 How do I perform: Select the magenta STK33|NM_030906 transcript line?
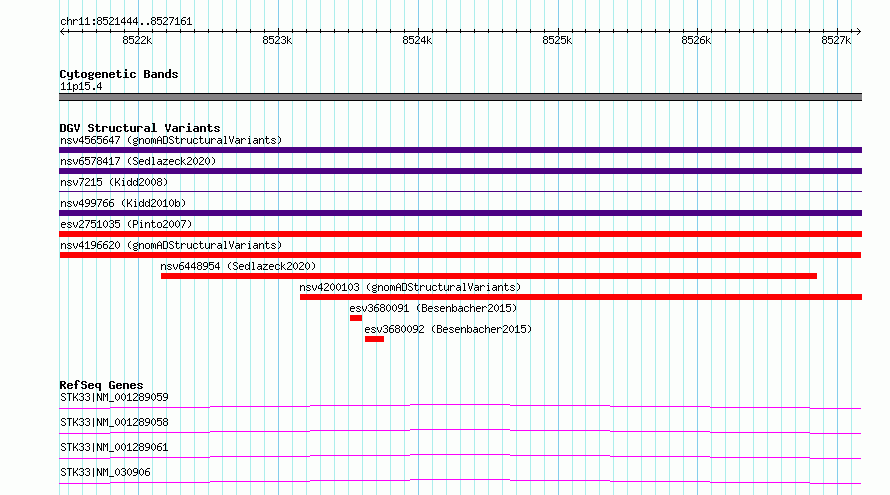point(460,481)
